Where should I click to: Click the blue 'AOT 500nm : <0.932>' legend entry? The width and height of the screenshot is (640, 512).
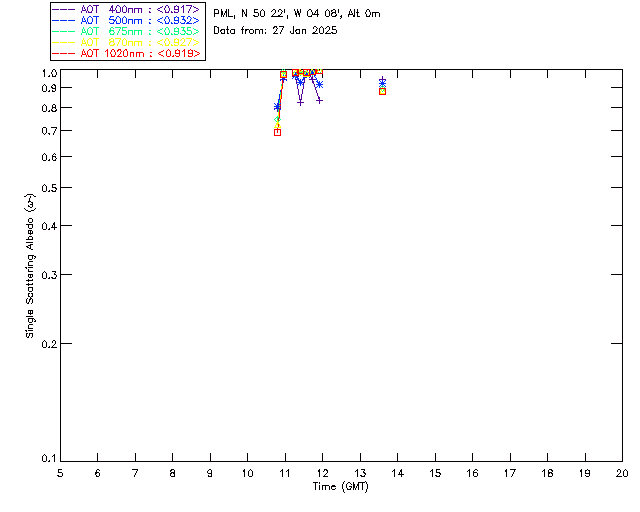(126, 20)
